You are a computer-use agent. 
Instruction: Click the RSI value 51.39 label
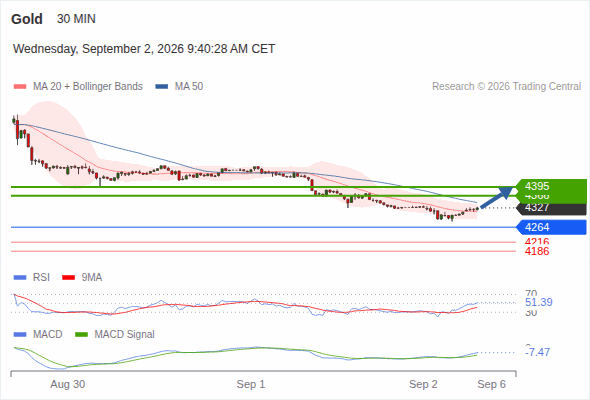click(539, 302)
